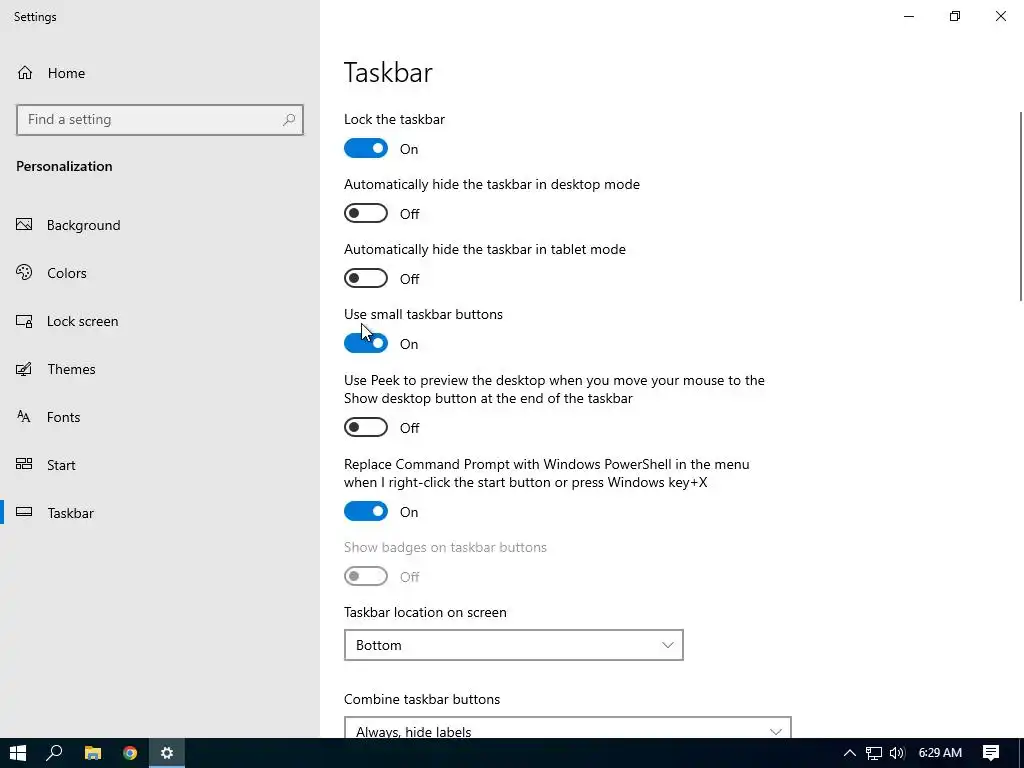Turn on Use Peek to preview desktop
The width and height of the screenshot is (1024, 768).
click(366, 427)
